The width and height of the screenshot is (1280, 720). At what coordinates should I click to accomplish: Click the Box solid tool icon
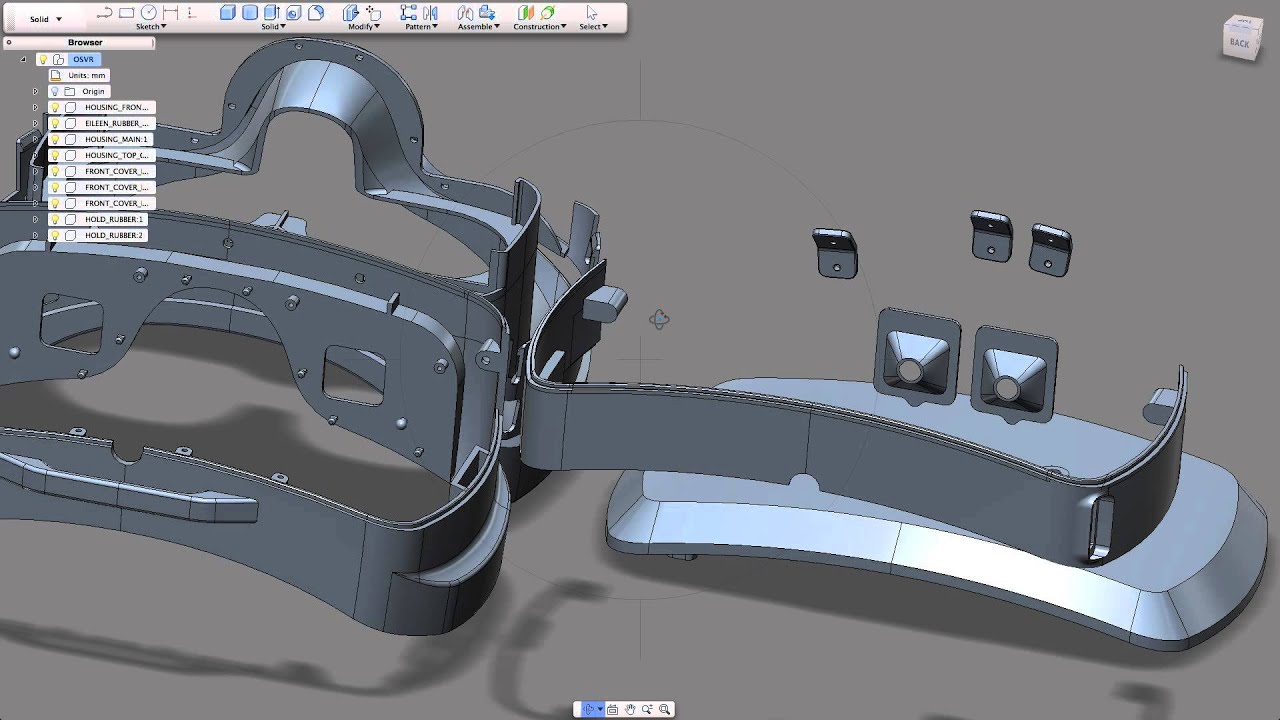[x=228, y=13]
